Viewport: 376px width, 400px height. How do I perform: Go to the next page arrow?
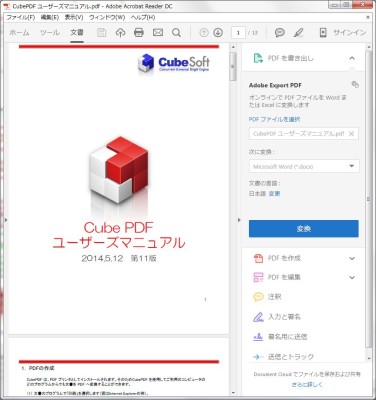[x=218, y=33]
